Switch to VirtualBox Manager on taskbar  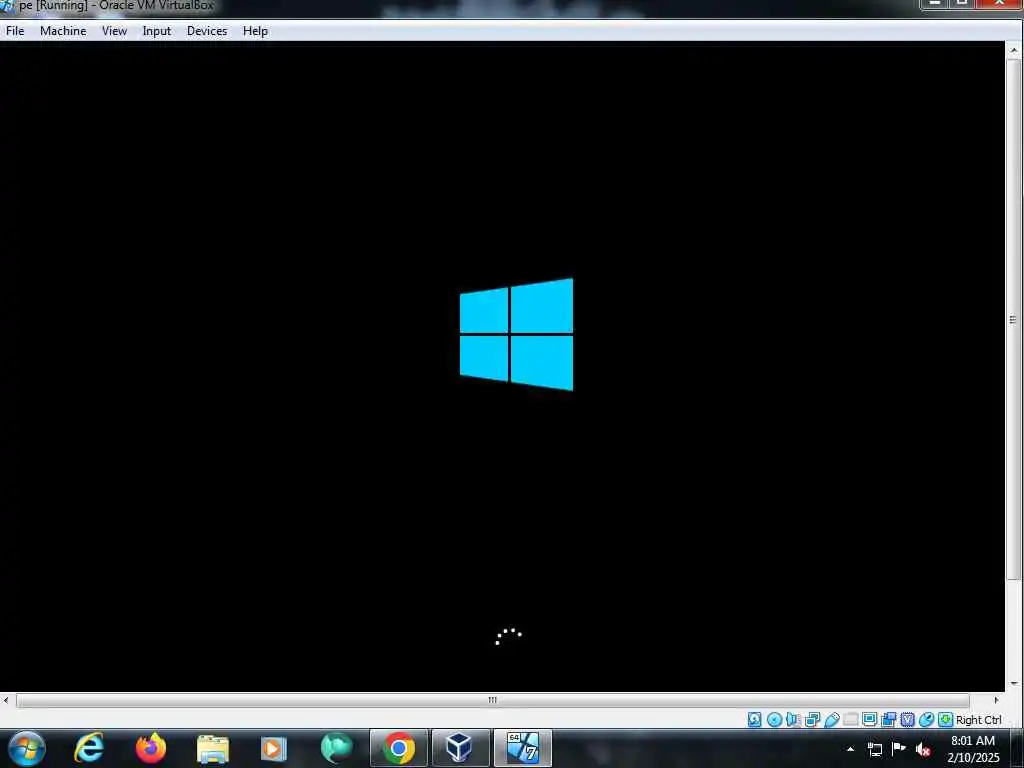coord(460,748)
